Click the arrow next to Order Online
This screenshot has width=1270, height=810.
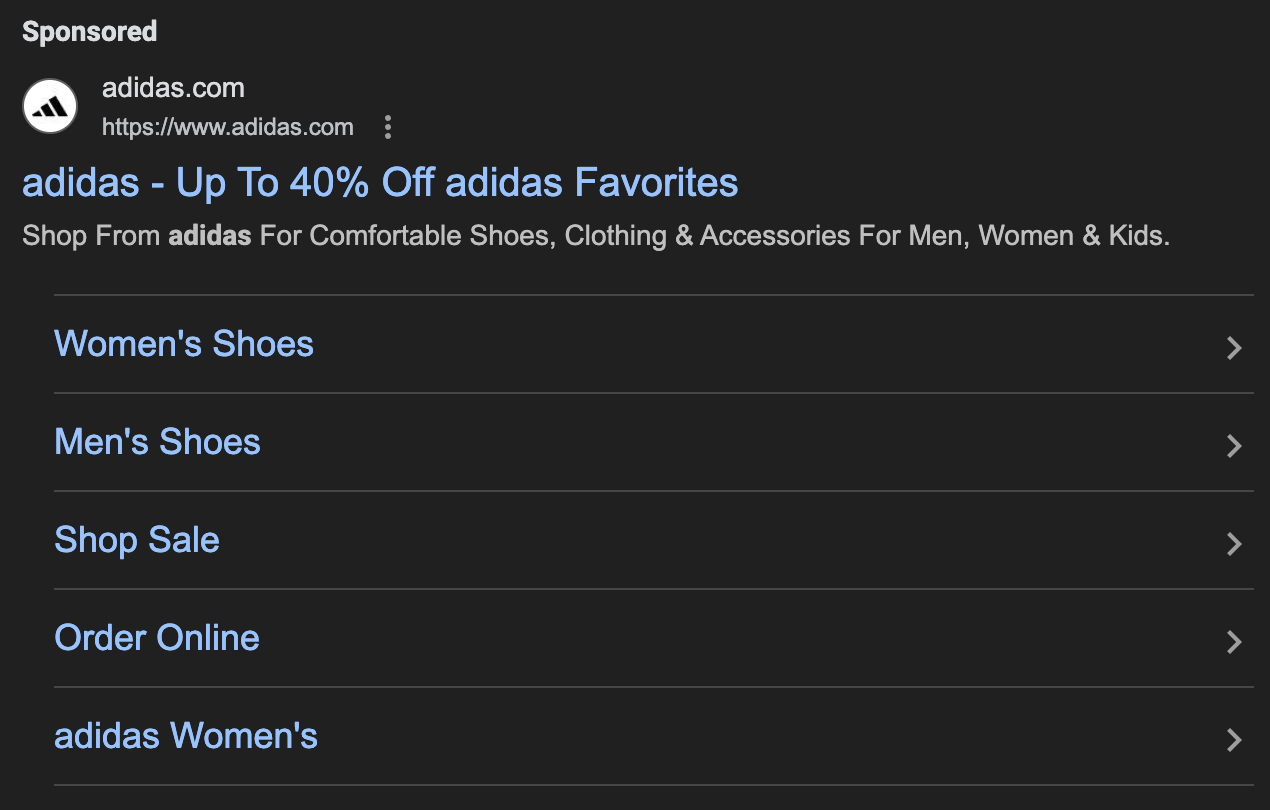tap(1234, 641)
